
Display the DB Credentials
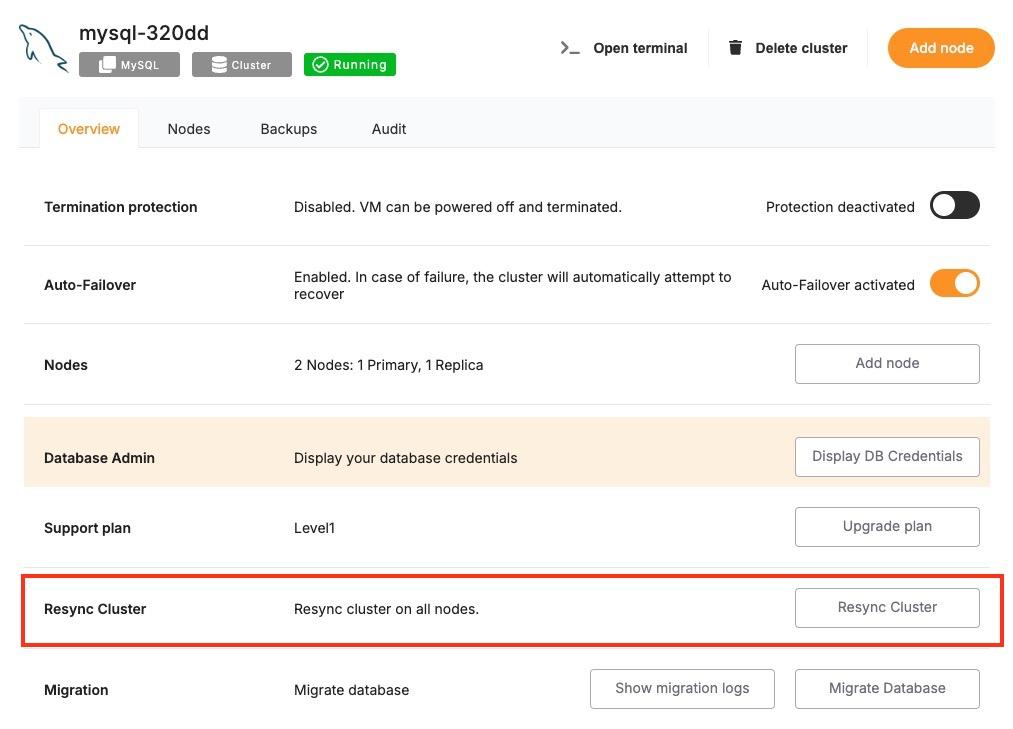pyautogui.click(x=887, y=457)
